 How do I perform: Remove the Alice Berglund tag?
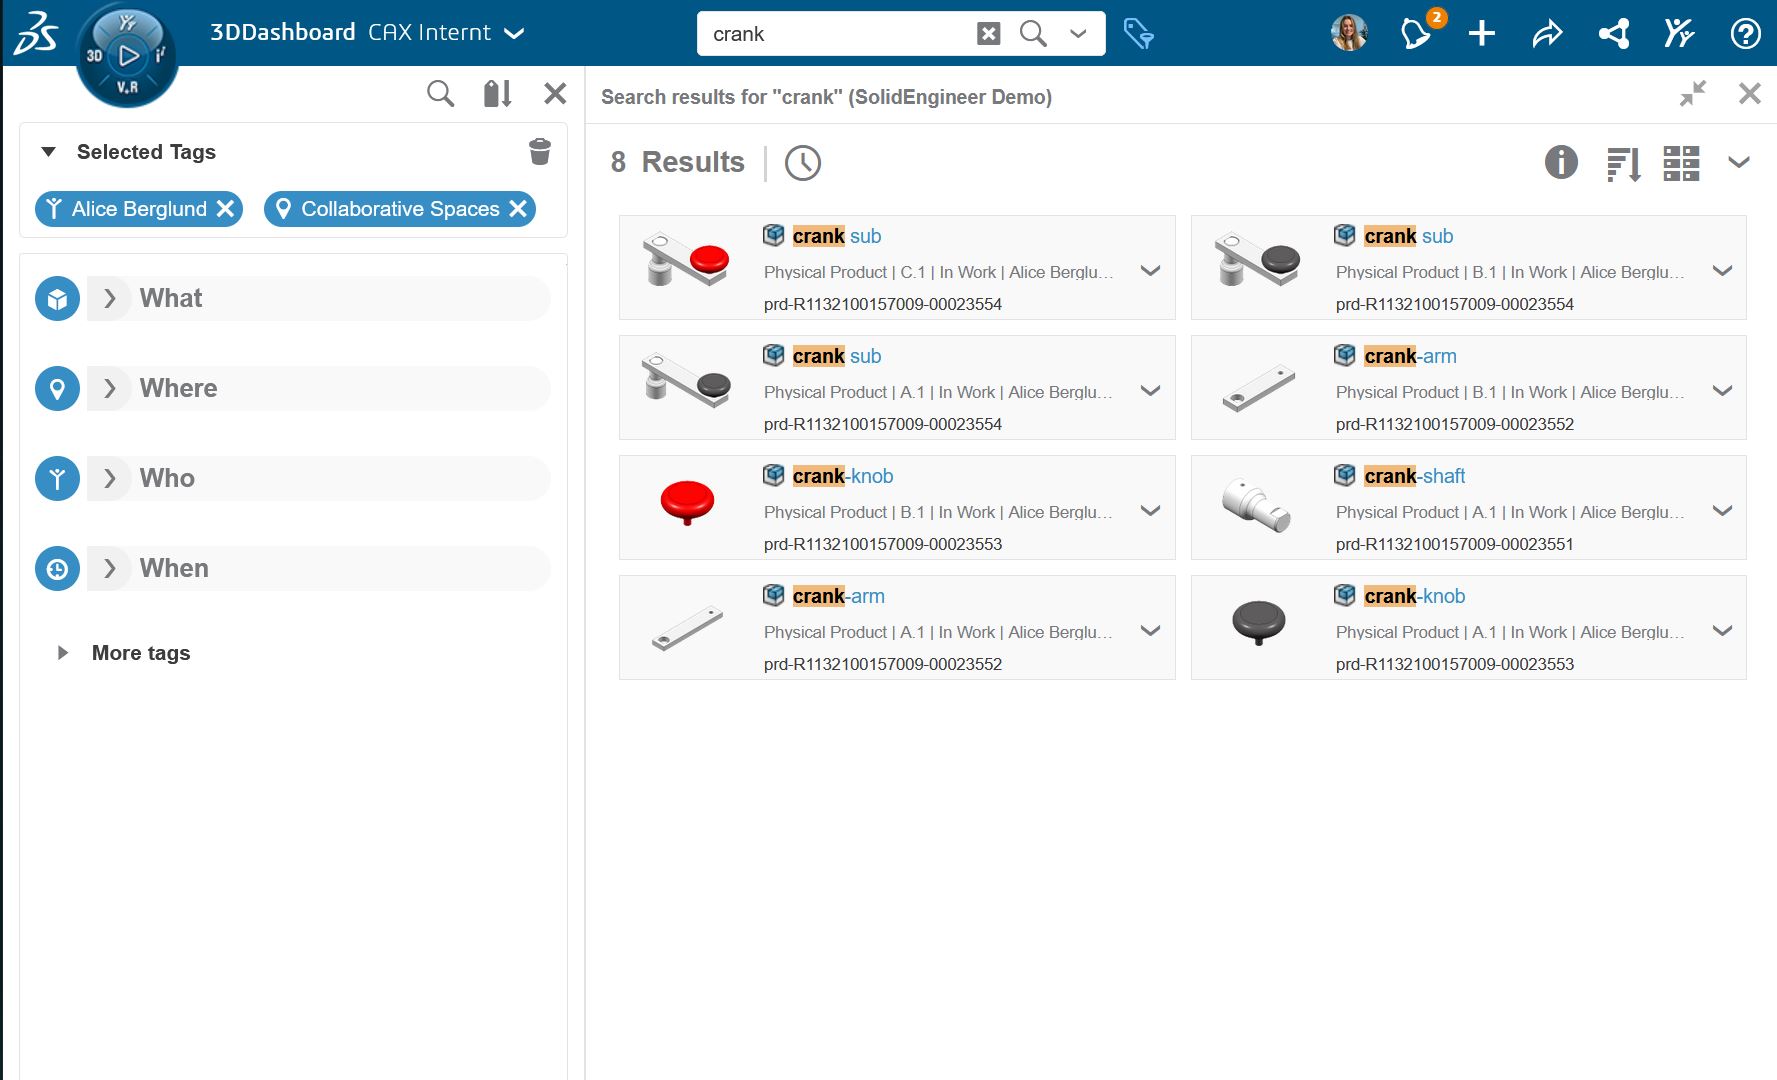pos(226,209)
